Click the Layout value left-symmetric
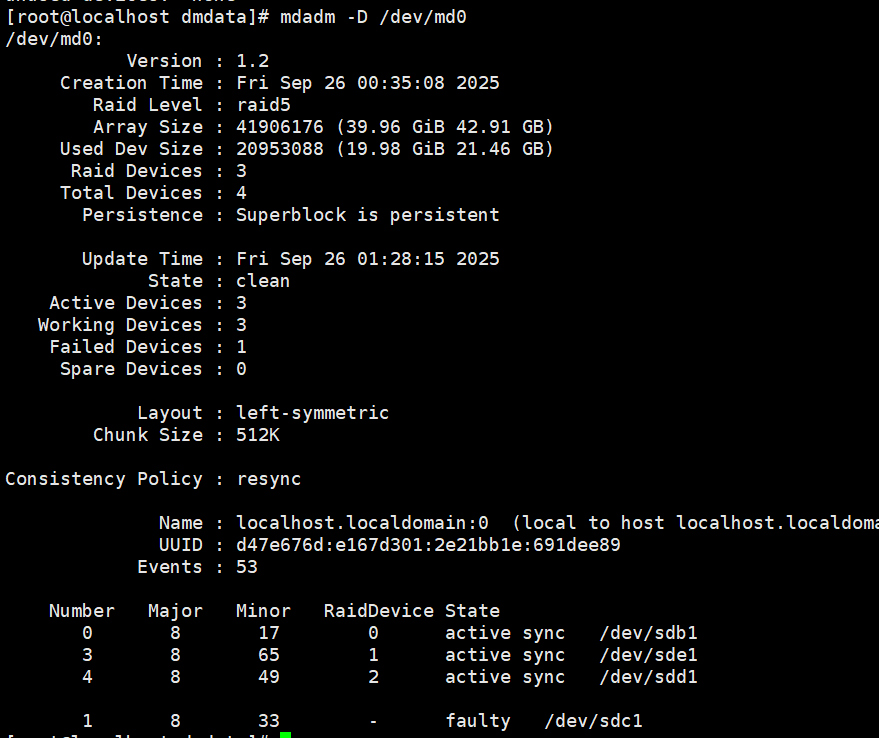This screenshot has height=738, width=879. (x=312, y=413)
